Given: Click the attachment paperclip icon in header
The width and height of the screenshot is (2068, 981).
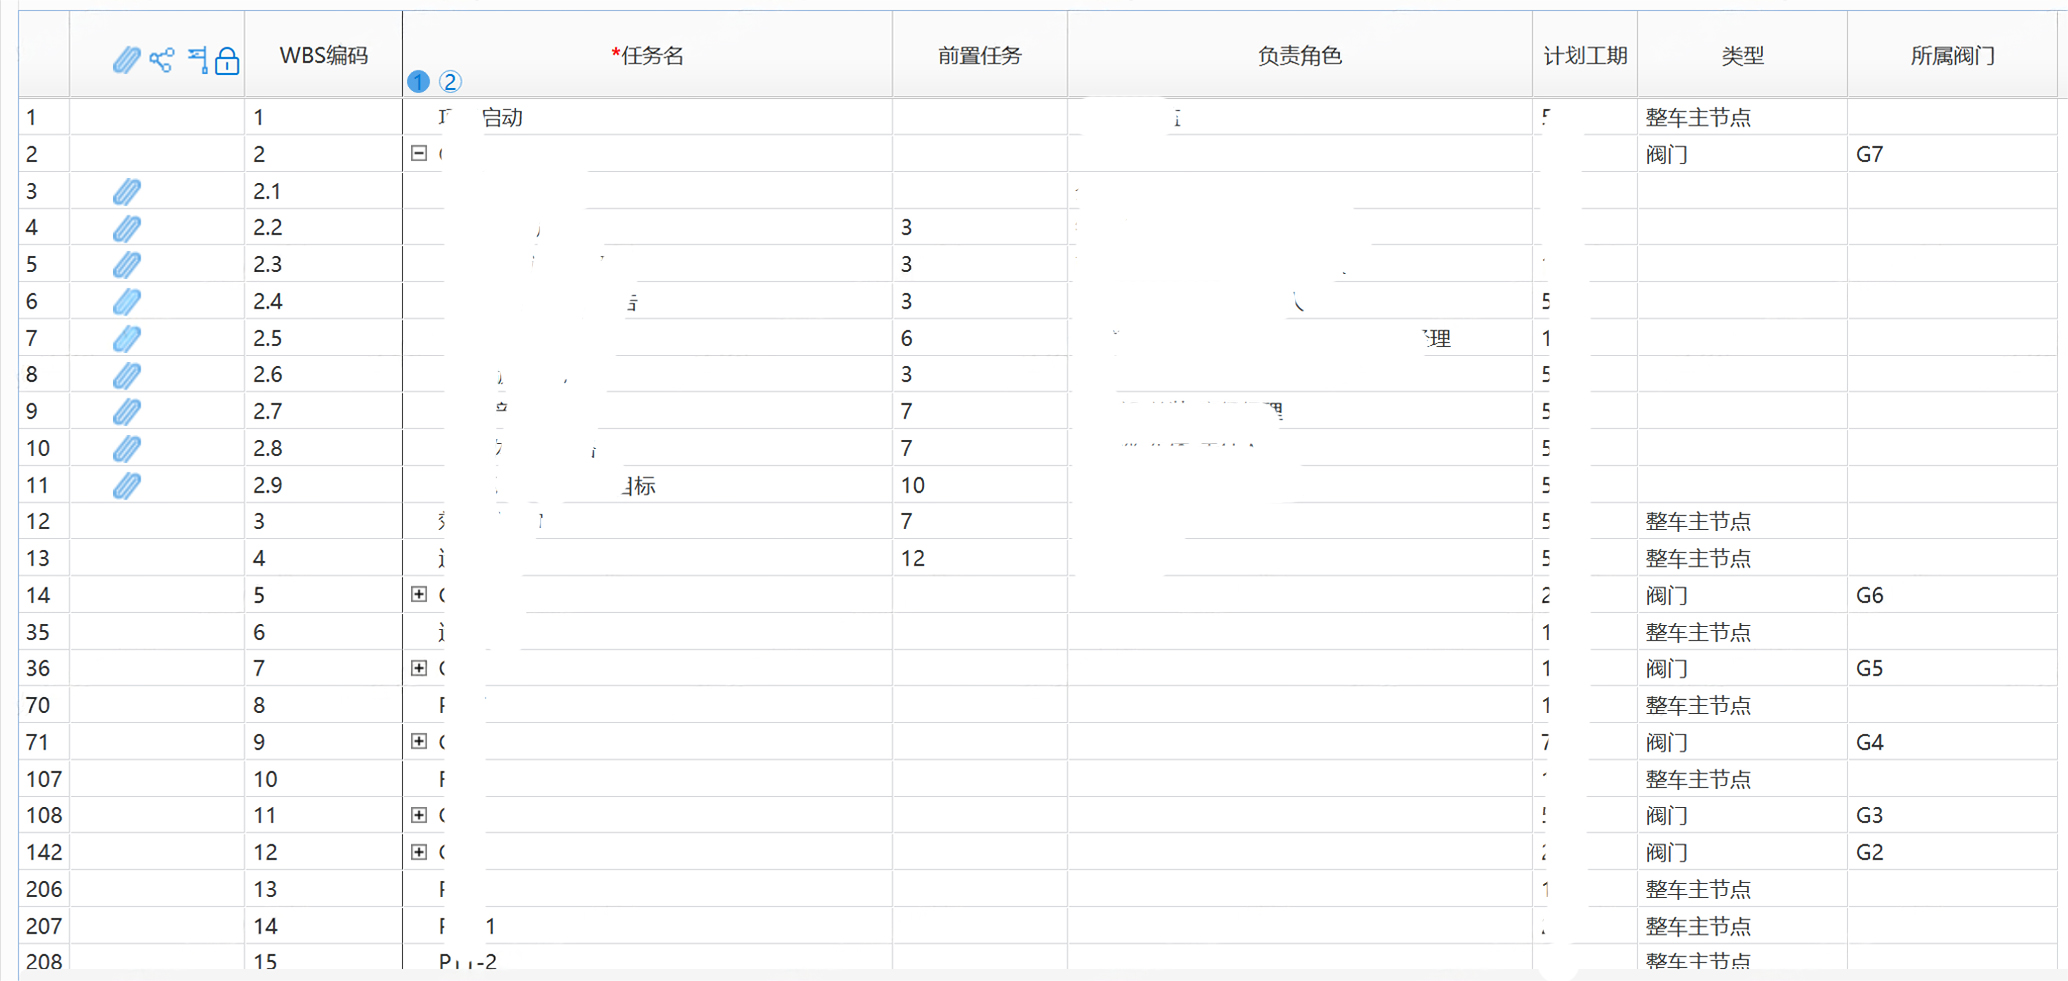Looking at the screenshot, I should (x=126, y=60).
